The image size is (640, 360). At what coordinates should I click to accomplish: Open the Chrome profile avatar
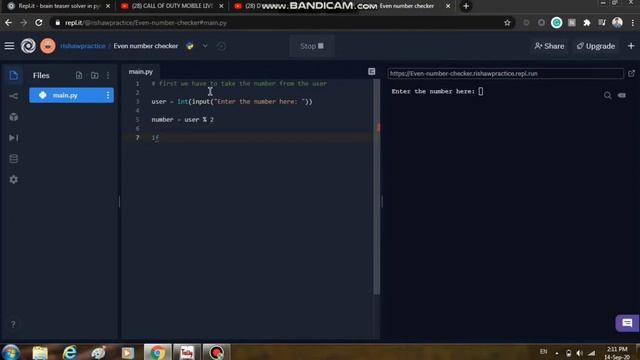[x=617, y=22]
